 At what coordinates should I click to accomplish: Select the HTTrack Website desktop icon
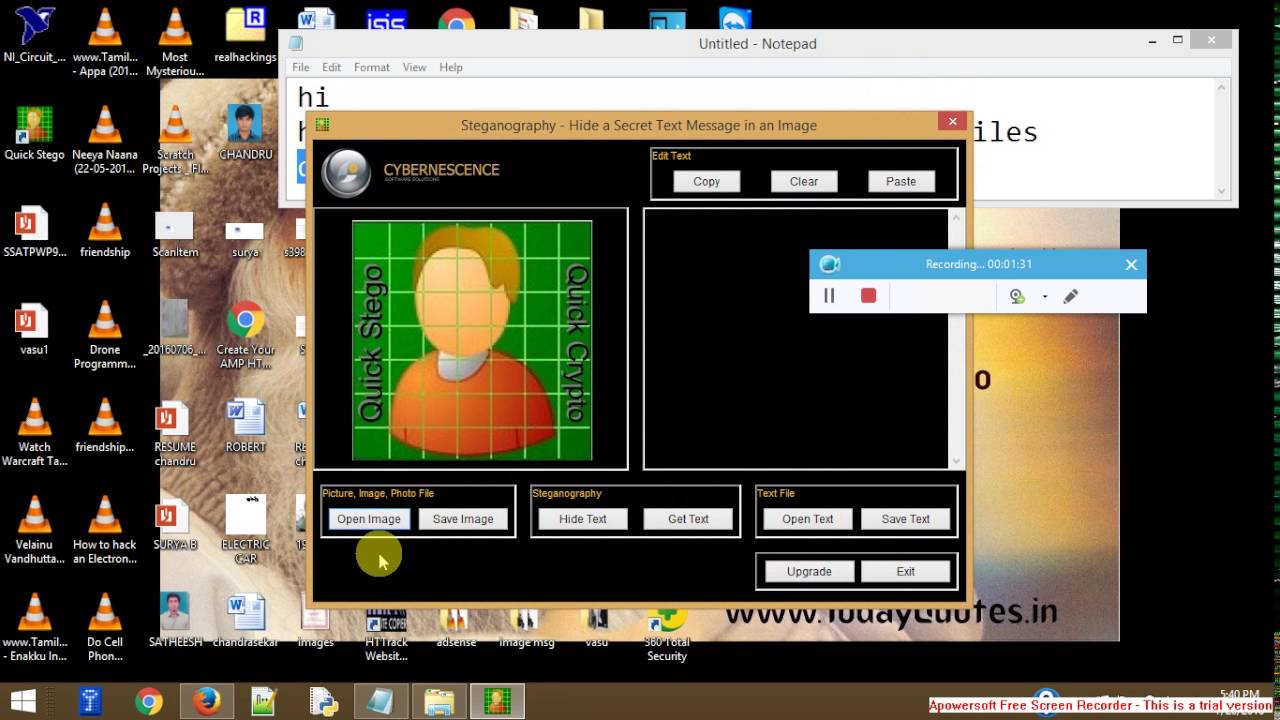click(x=386, y=634)
